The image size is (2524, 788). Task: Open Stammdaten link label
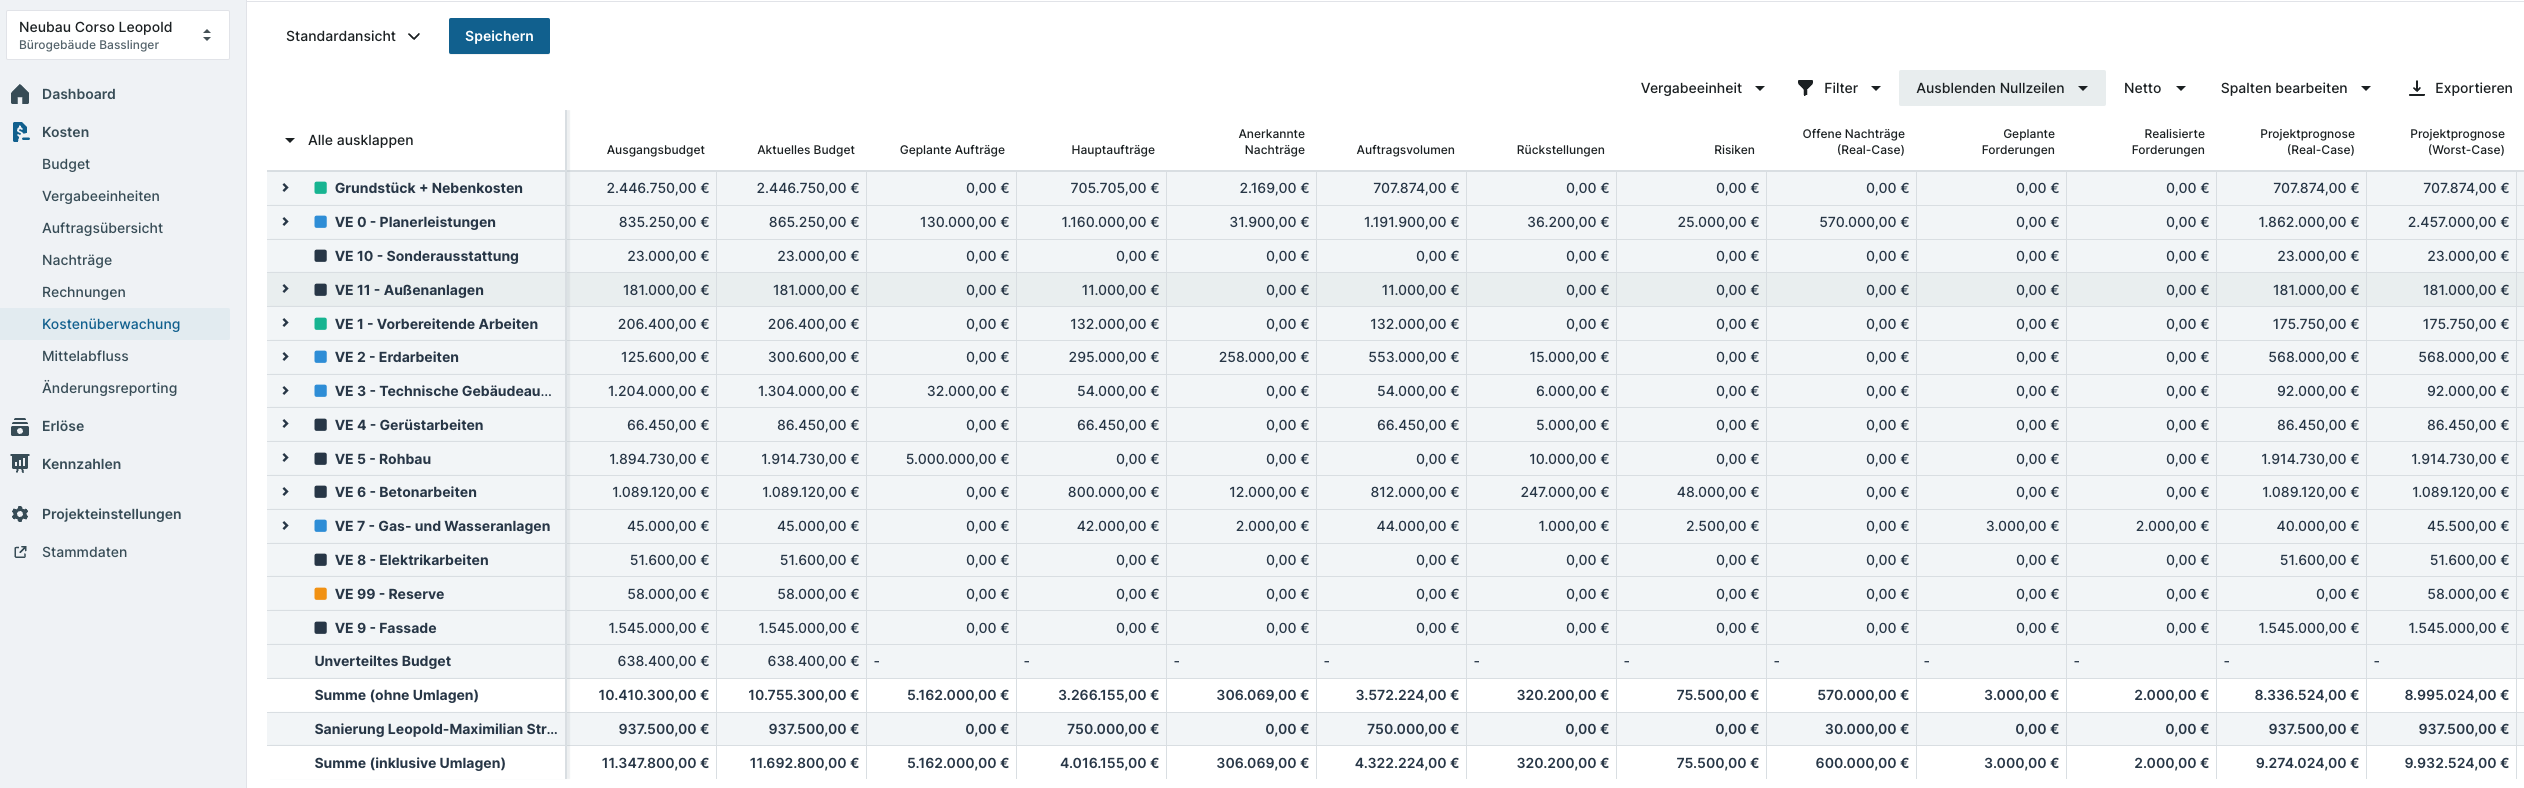[84, 552]
